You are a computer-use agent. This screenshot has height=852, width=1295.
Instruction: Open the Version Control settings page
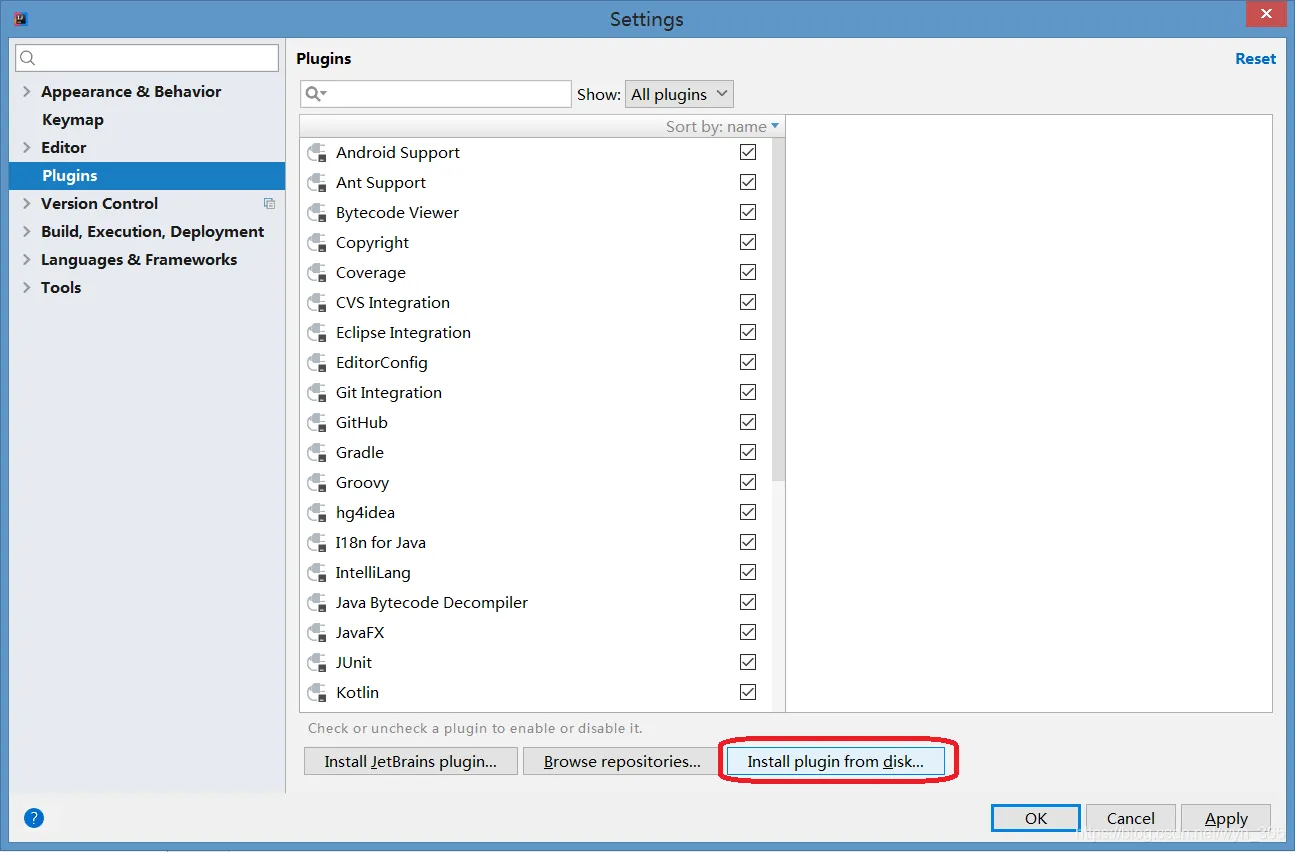99,203
